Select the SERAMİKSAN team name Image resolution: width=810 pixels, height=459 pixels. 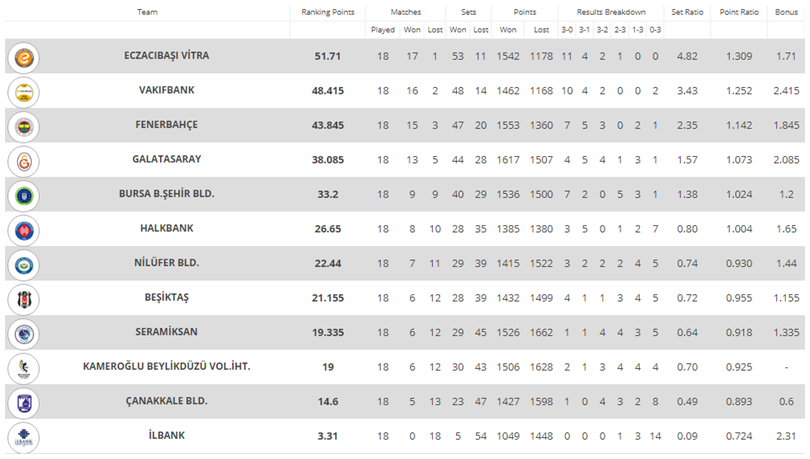pyautogui.click(x=166, y=331)
